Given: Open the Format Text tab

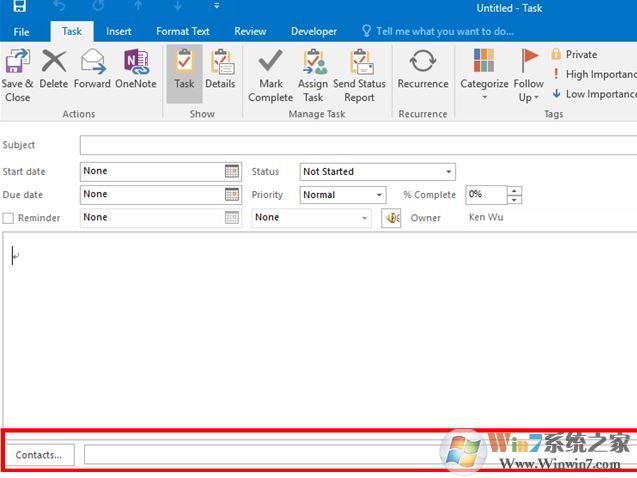Looking at the screenshot, I should coord(181,31).
